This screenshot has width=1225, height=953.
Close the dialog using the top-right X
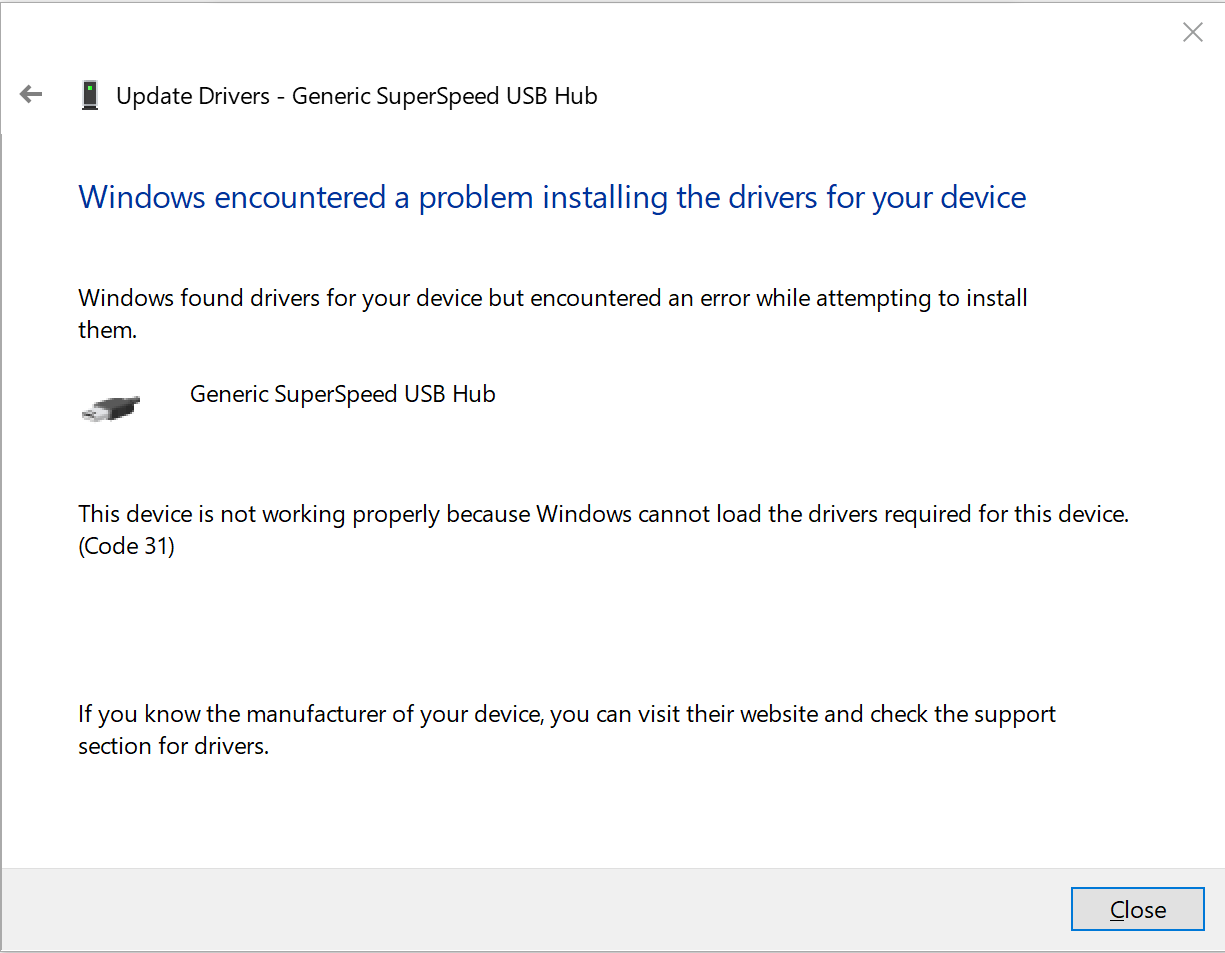coord(1192,32)
